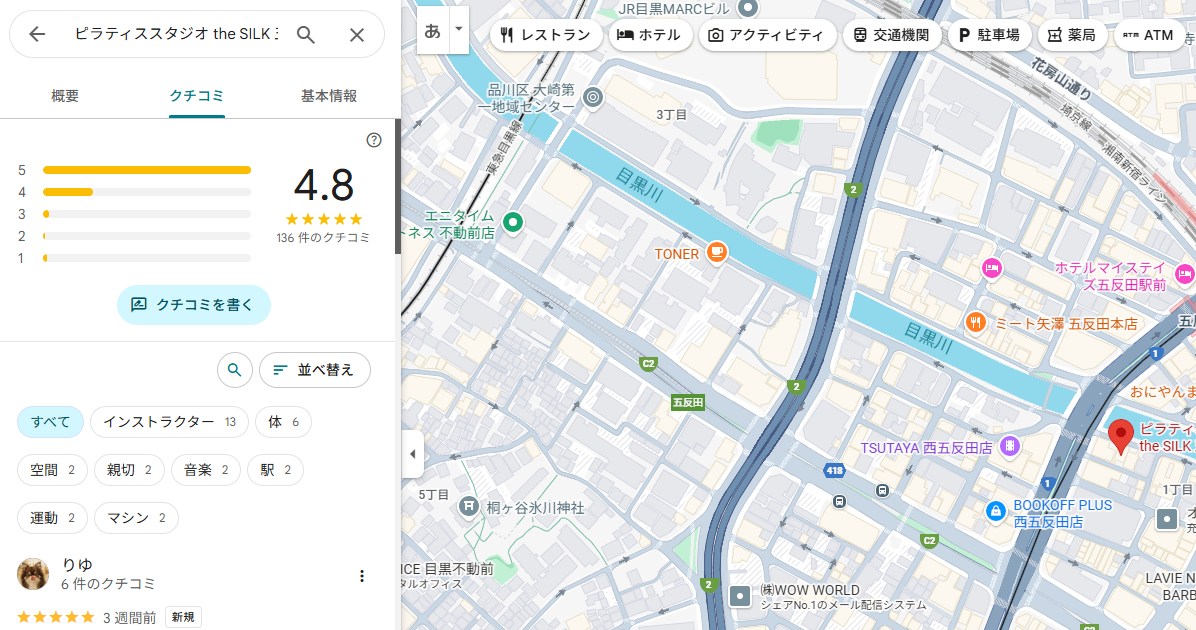Click the エニタイムフィットネス green map marker
Image resolution: width=1196 pixels, height=630 pixels.
point(513,222)
